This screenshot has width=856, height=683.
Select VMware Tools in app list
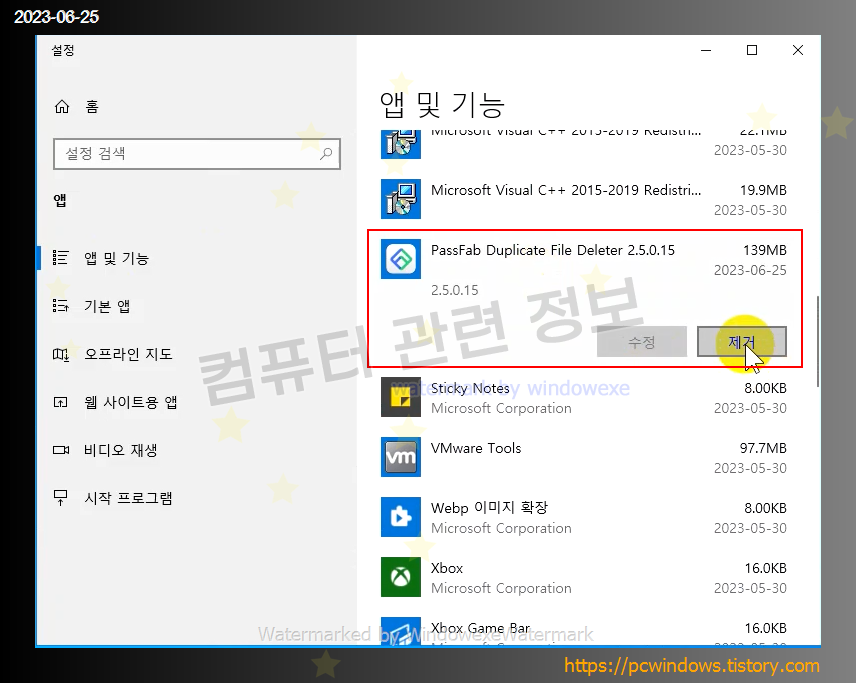[x=584, y=458]
